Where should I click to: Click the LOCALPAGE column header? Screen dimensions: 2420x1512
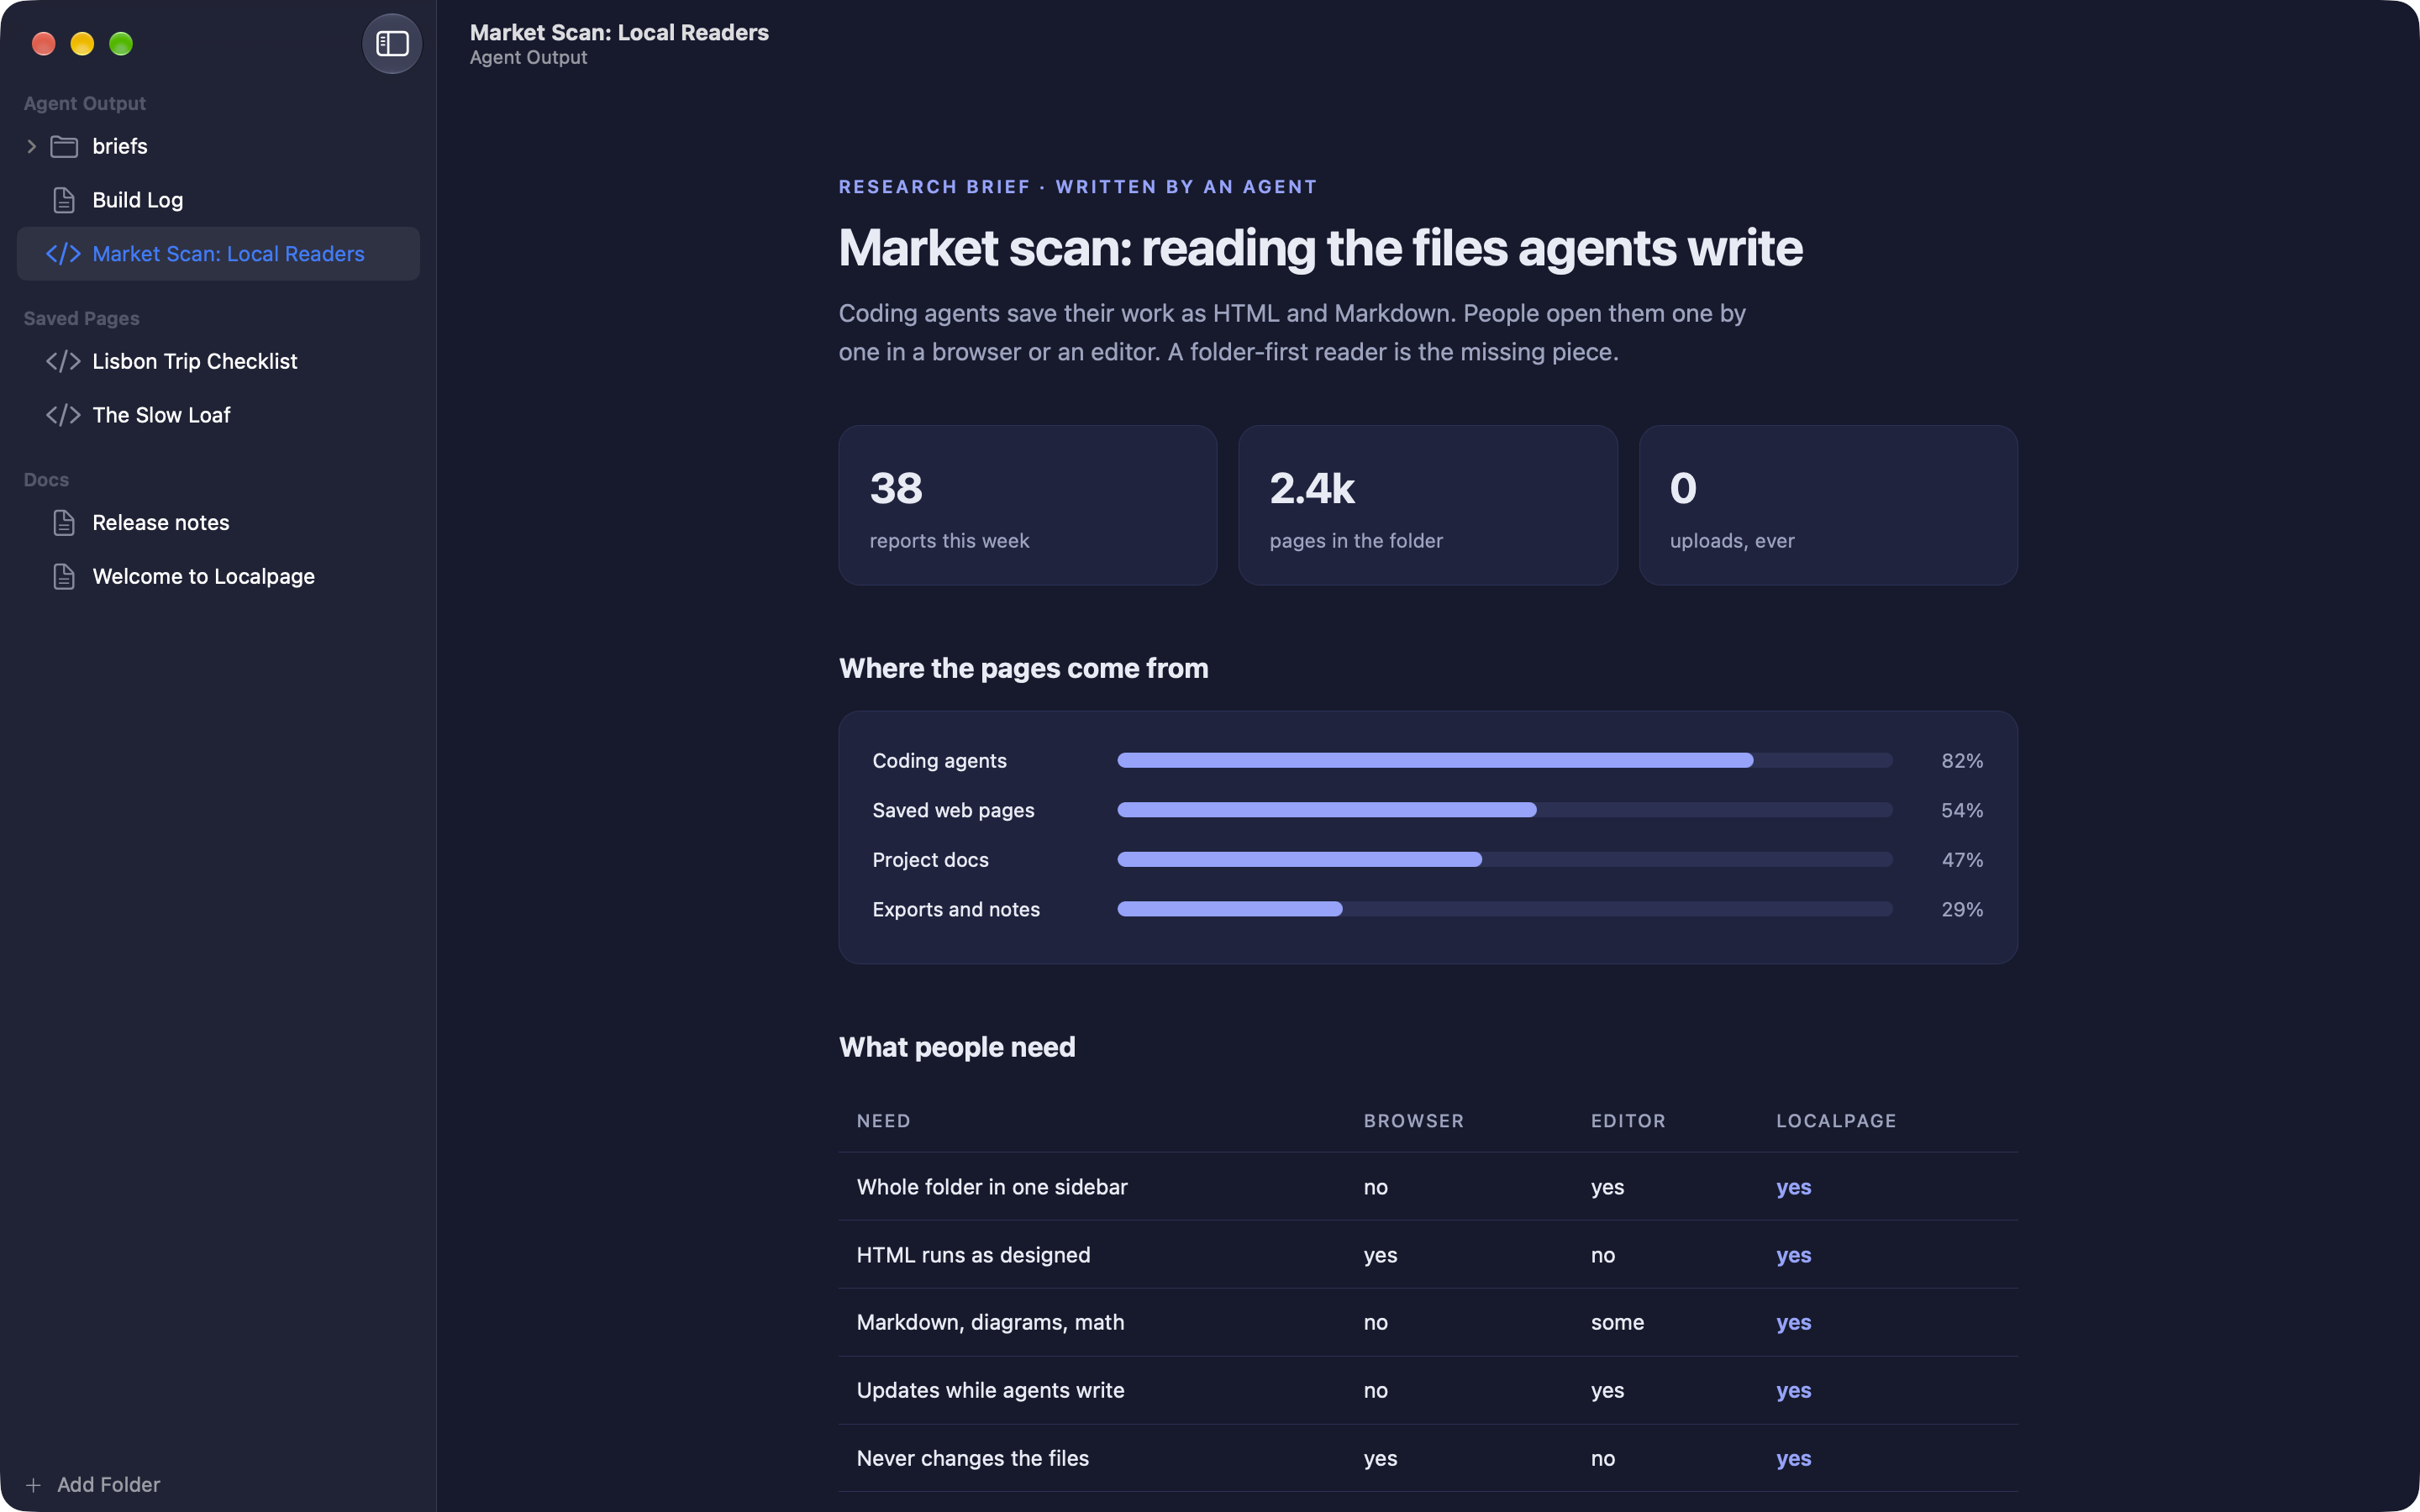coord(1836,1121)
